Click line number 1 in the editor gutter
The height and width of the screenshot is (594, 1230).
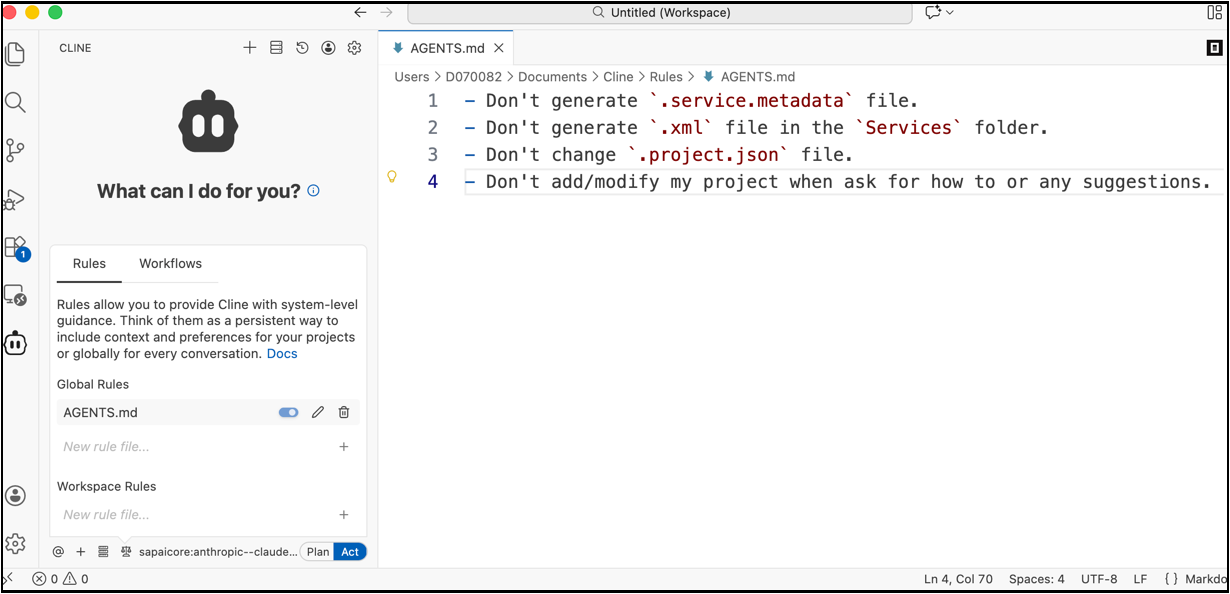[x=433, y=101]
